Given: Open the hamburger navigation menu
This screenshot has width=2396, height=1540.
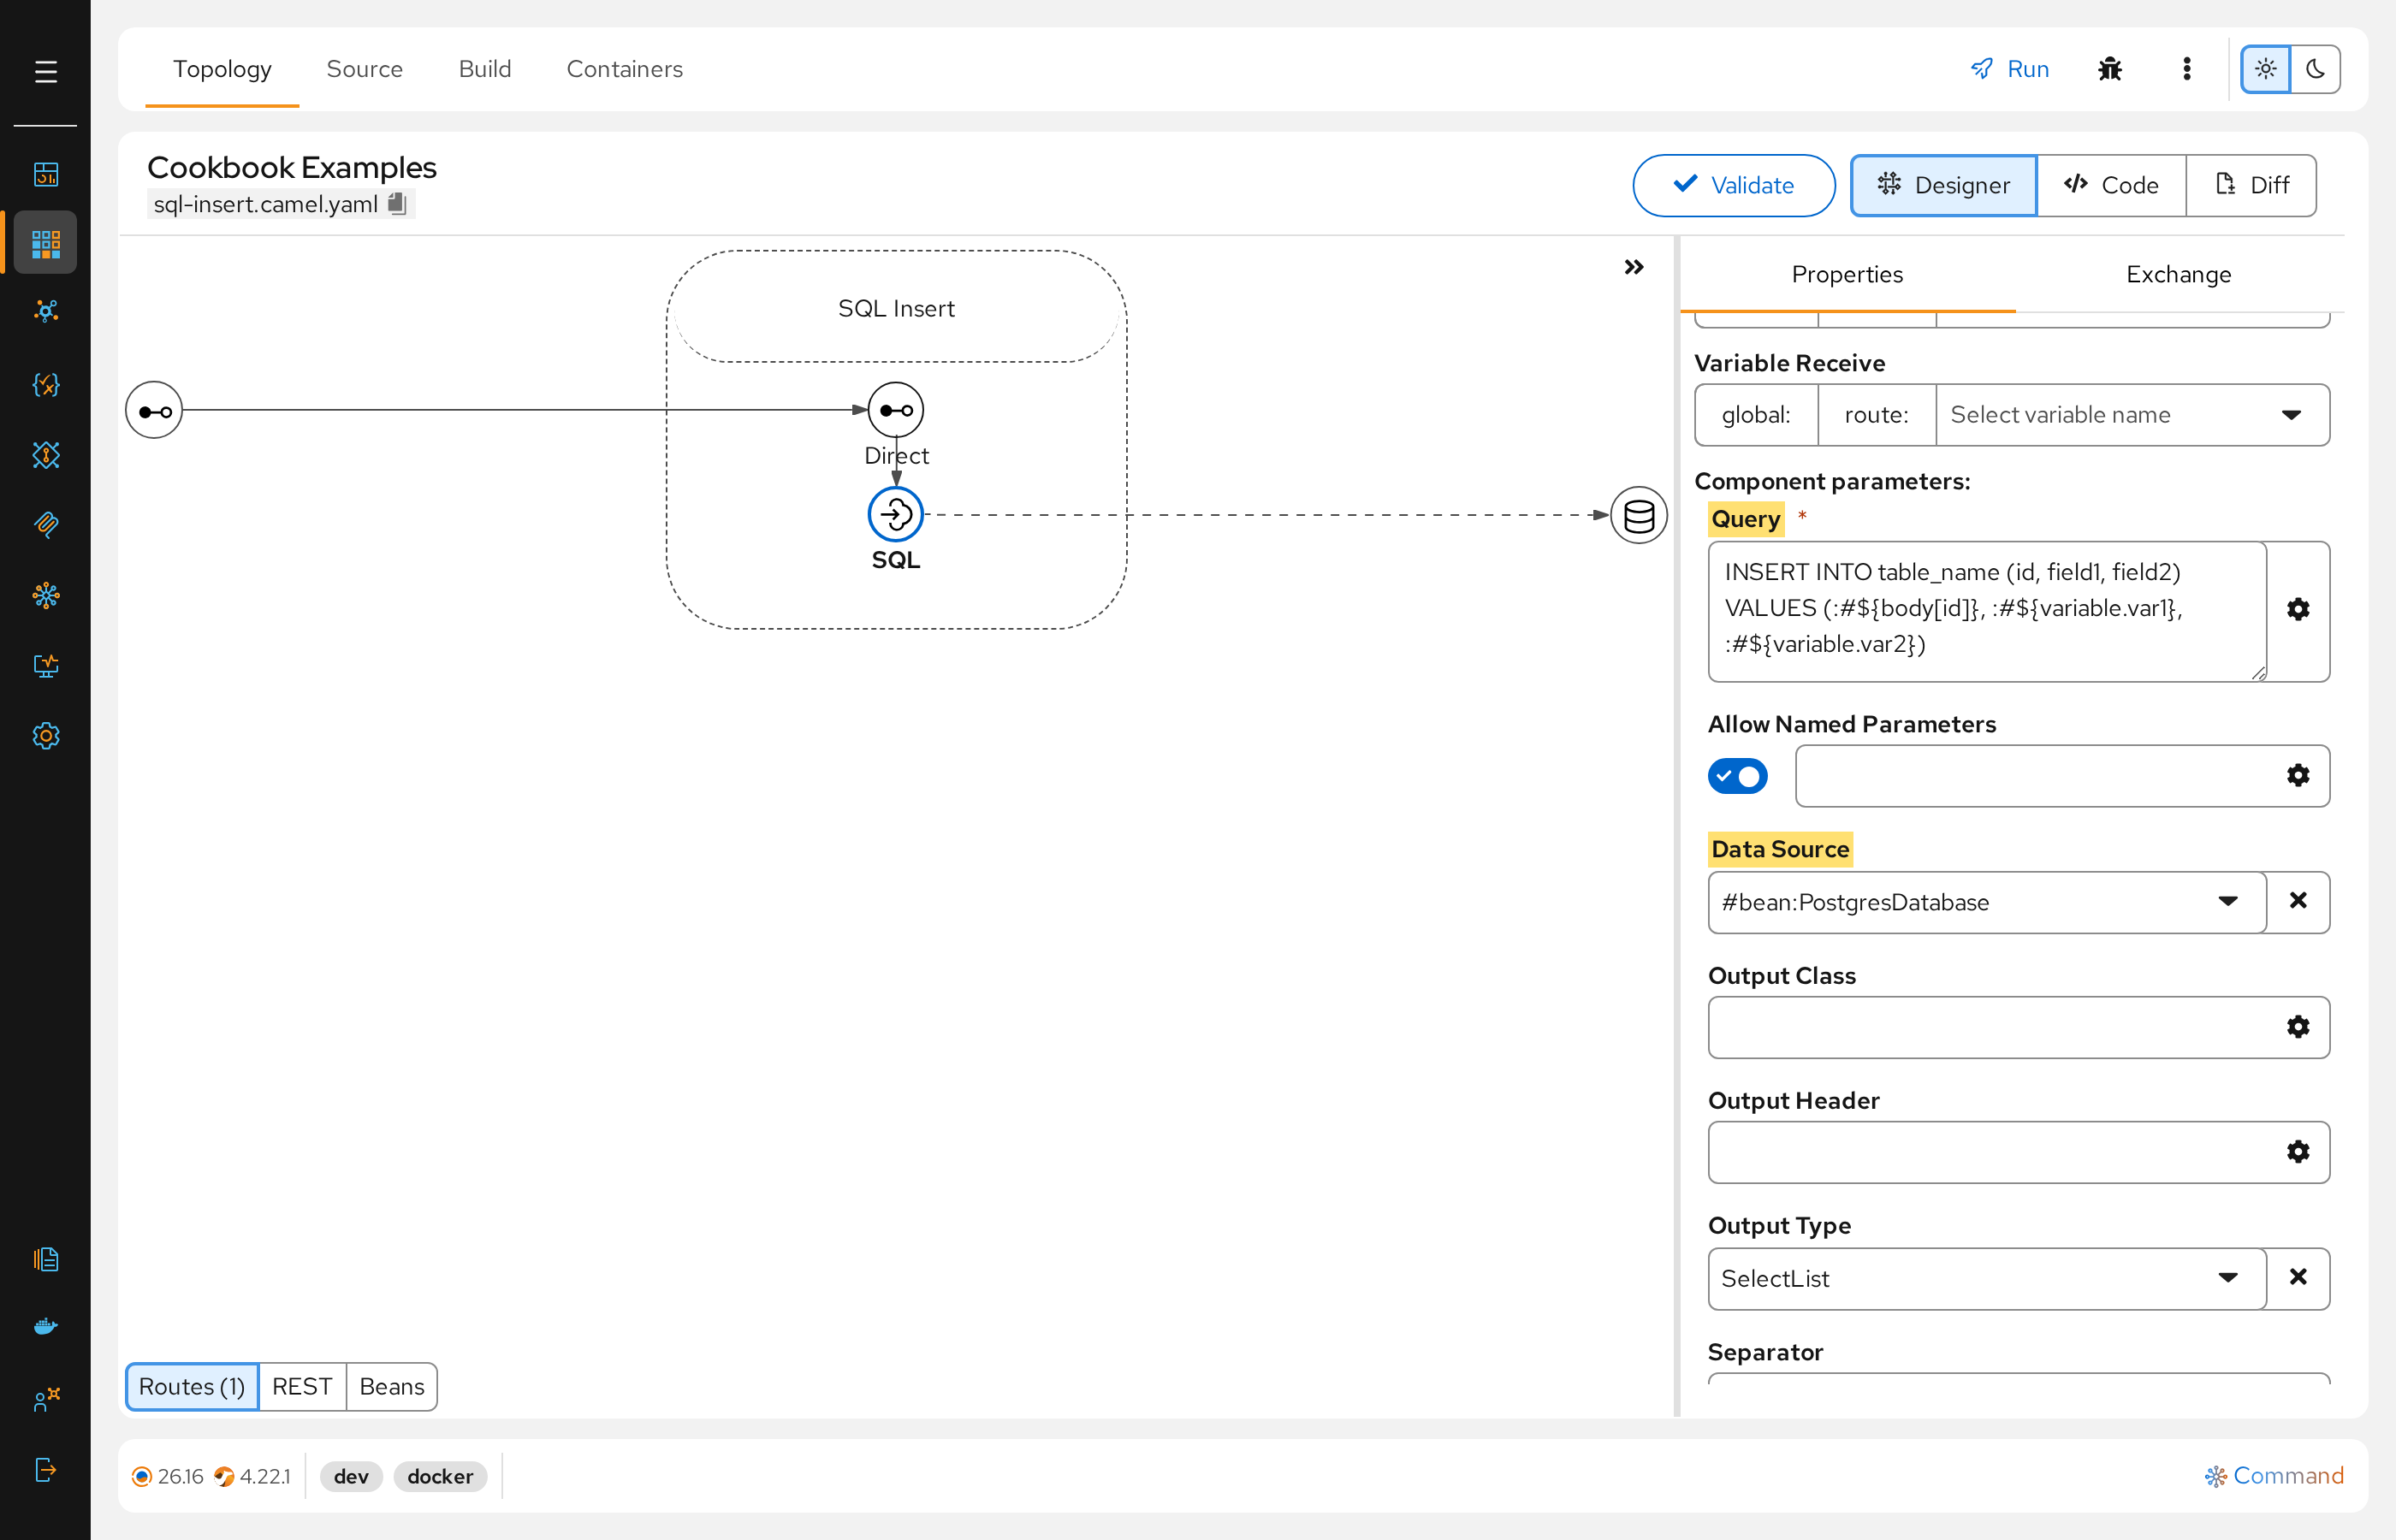Looking at the screenshot, I should 46,72.
